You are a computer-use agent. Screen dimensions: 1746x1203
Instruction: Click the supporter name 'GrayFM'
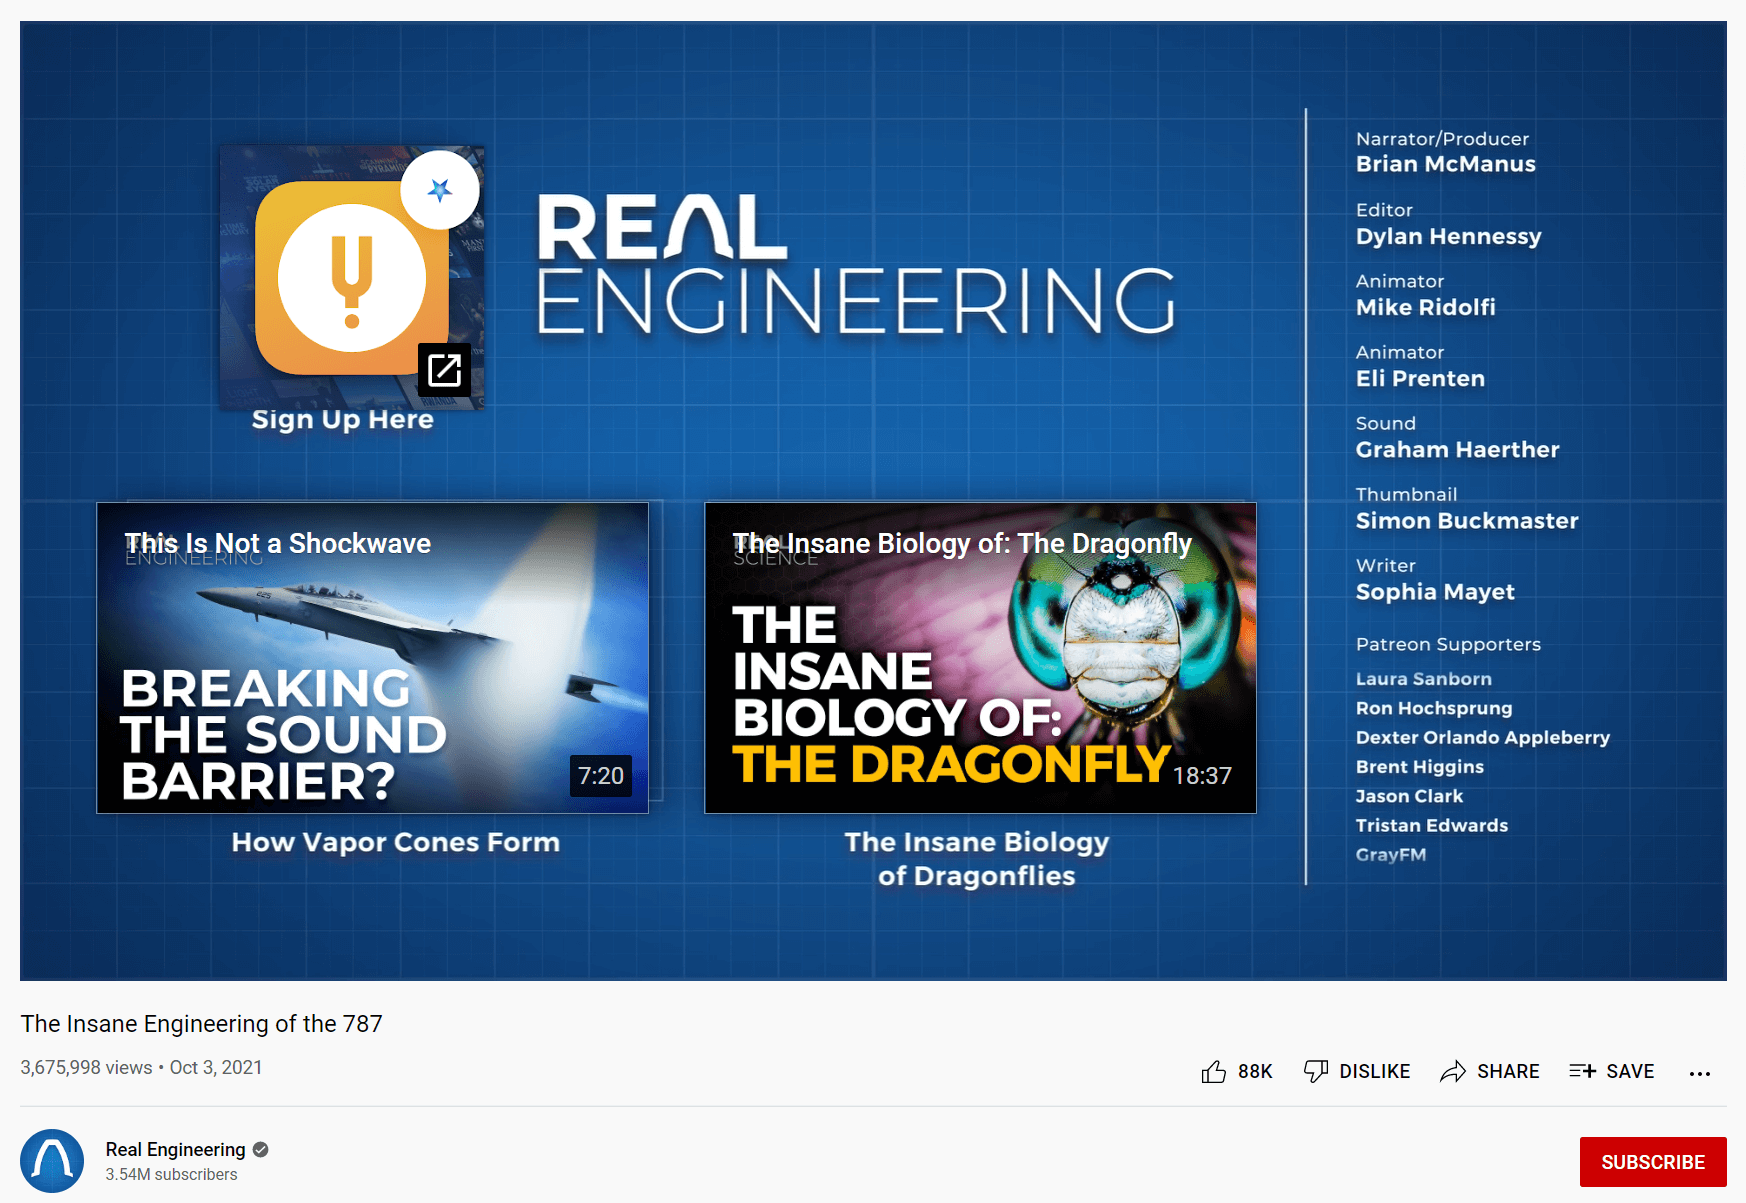click(x=1391, y=855)
